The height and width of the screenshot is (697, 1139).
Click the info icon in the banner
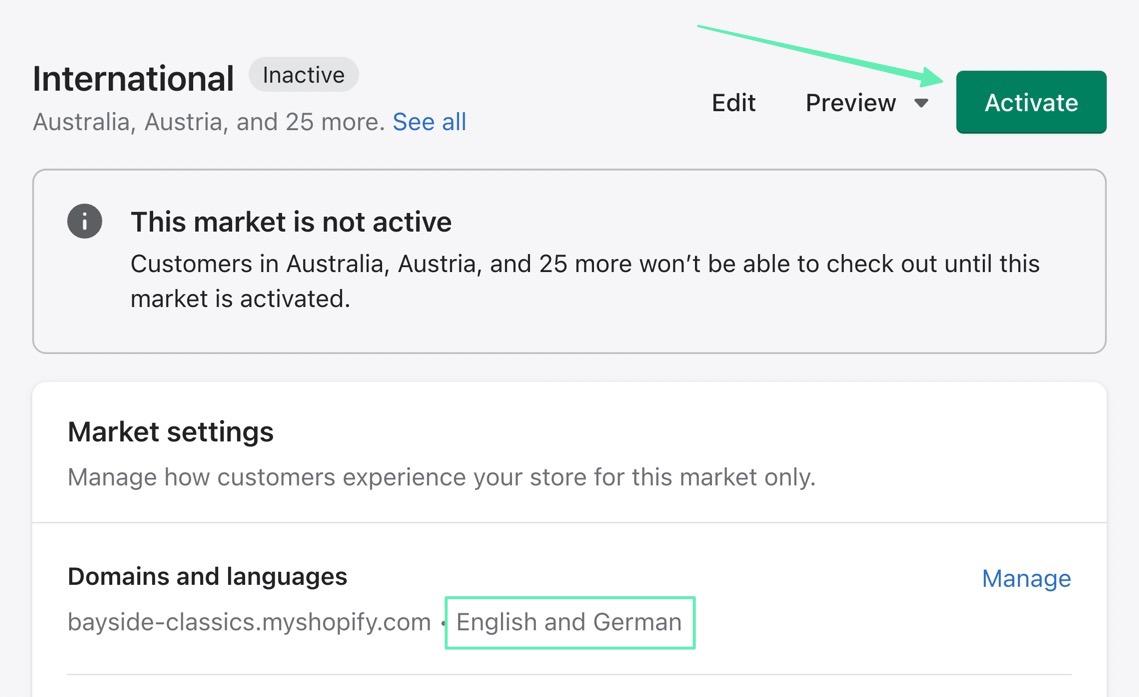tap(85, 221)
